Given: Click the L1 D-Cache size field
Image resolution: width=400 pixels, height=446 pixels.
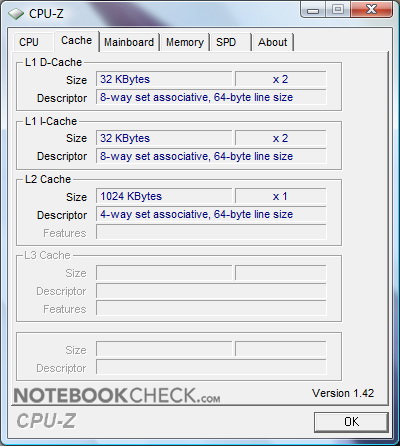Looking at the screenshot, I should (x=164, y=79).
